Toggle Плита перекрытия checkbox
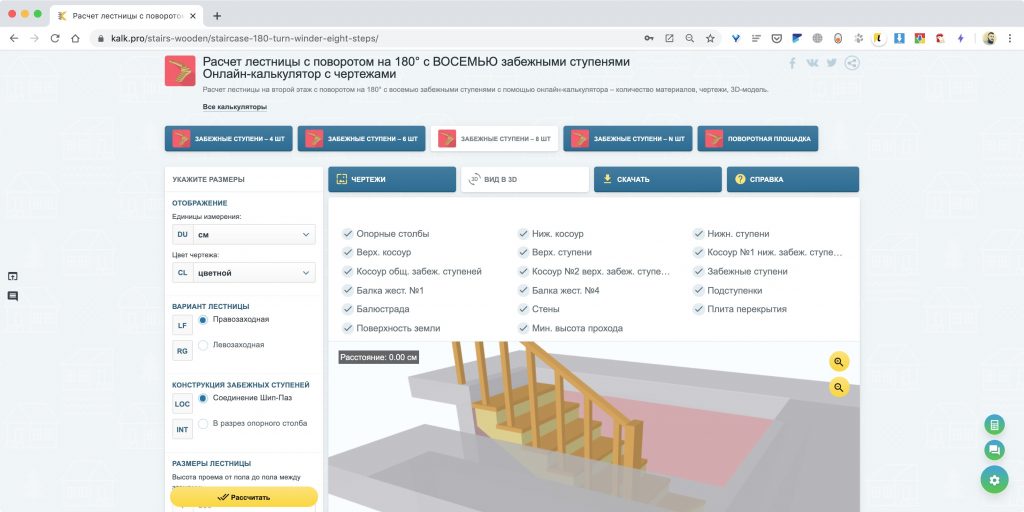 [699, 309]
